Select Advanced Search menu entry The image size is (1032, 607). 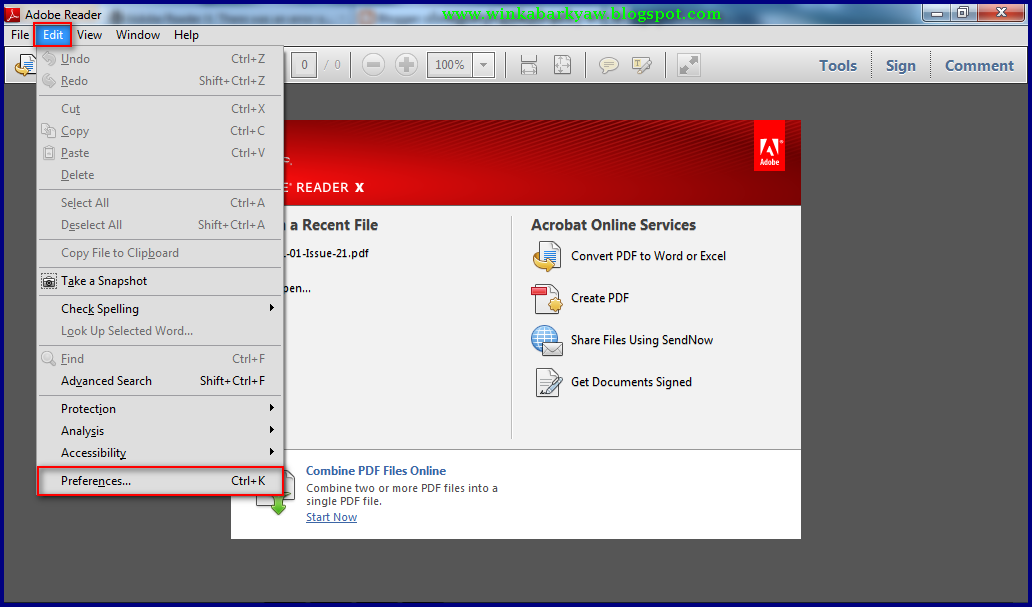pos(161,381)
